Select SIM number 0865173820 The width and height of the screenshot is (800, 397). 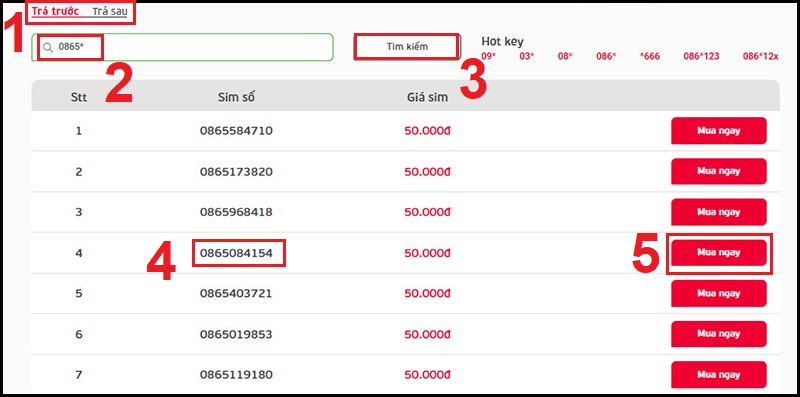coord(236,172)
